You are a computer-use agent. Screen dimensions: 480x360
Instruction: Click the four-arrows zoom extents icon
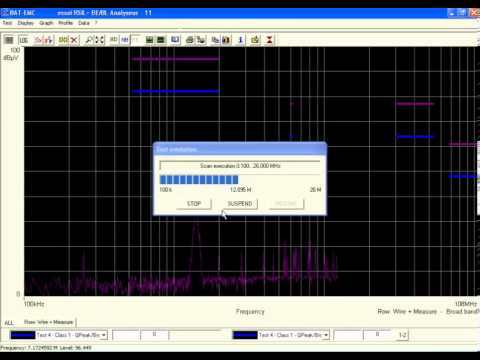coord(100,40)
